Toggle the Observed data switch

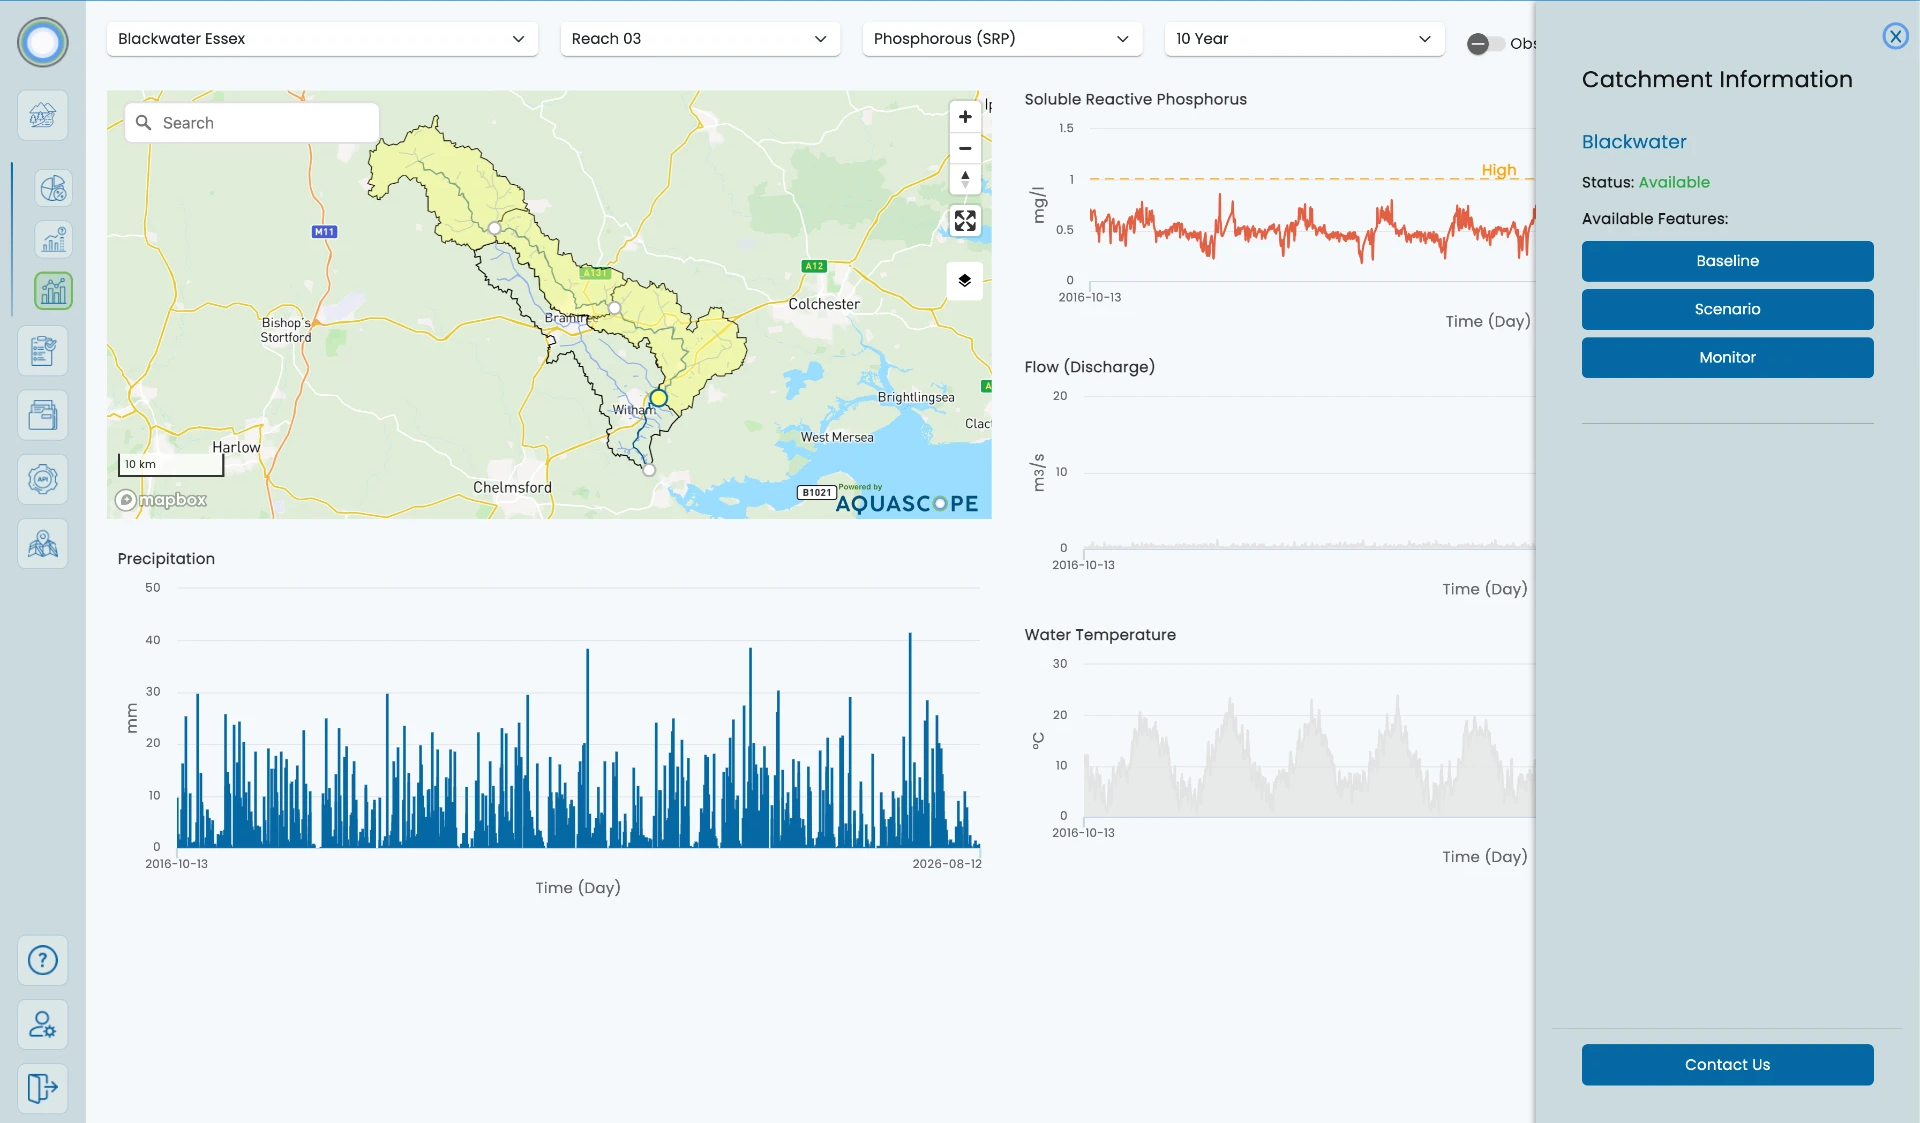(1485, 43)
